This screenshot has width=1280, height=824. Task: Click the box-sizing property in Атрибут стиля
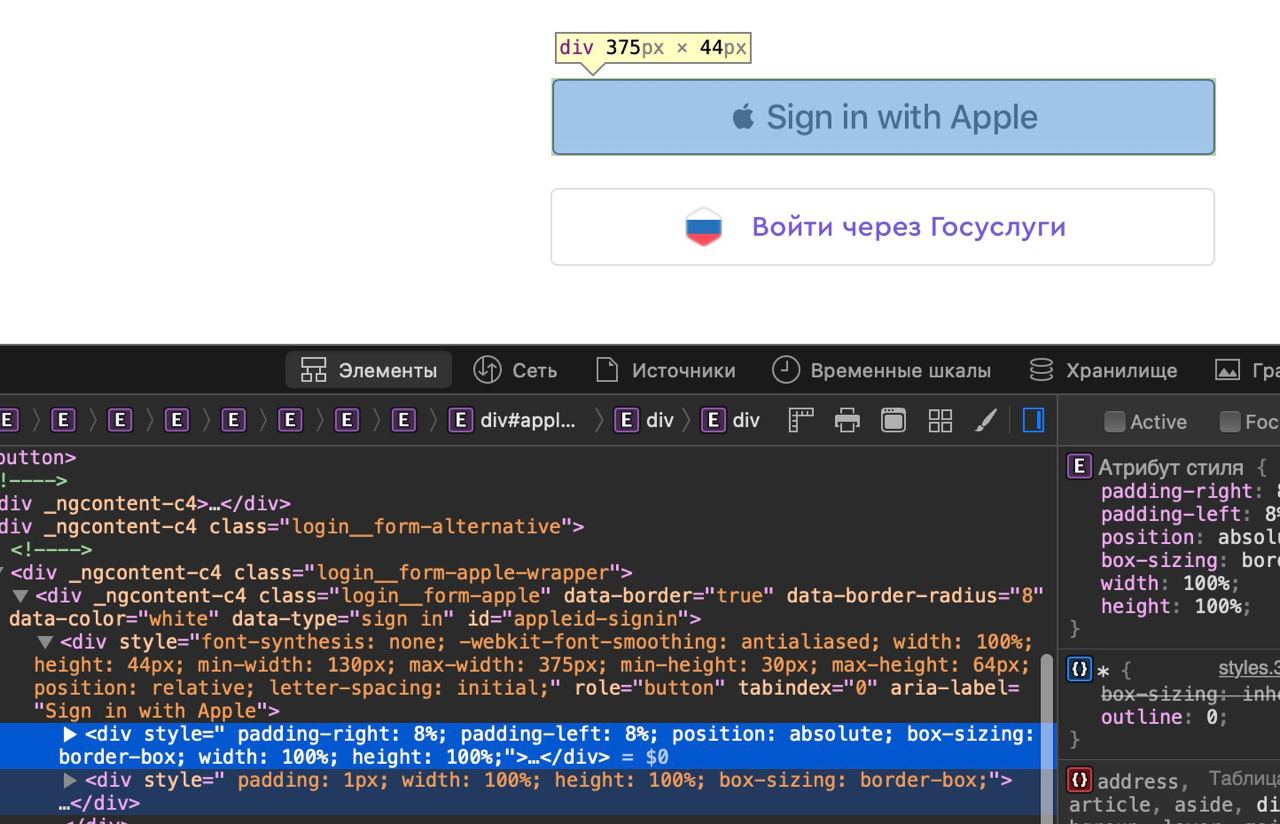(x=1159, y=560)
